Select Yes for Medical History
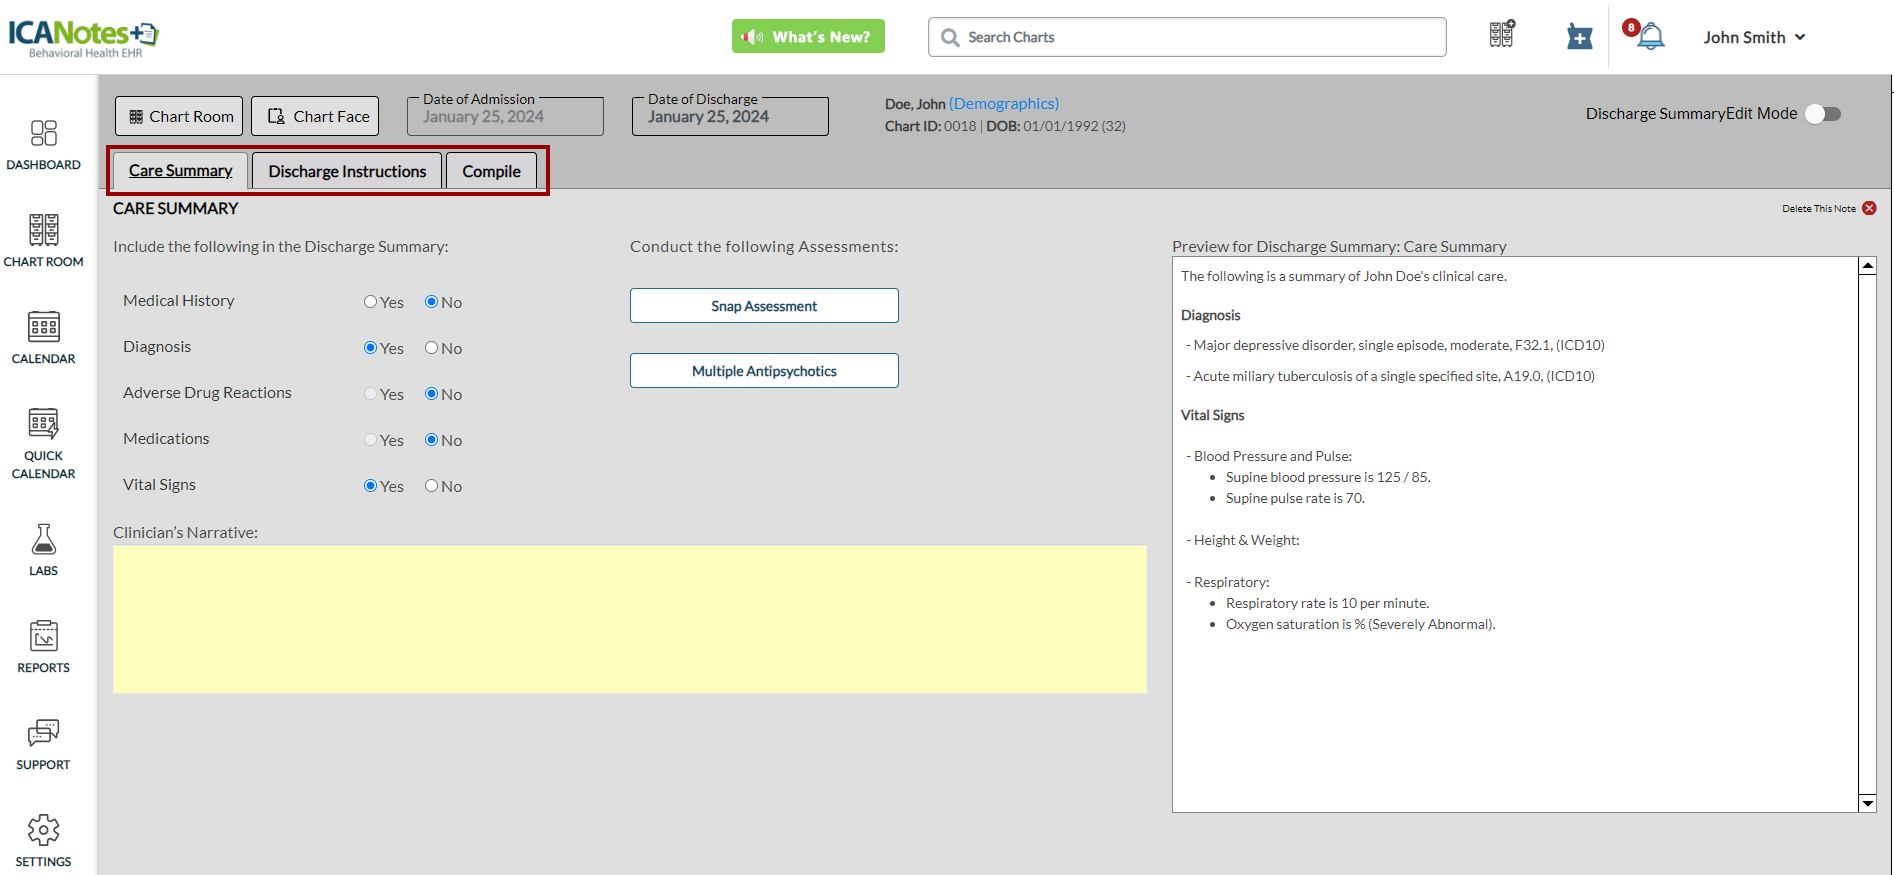The height and width of the screenshot is (875, 1894). point(371,302)
